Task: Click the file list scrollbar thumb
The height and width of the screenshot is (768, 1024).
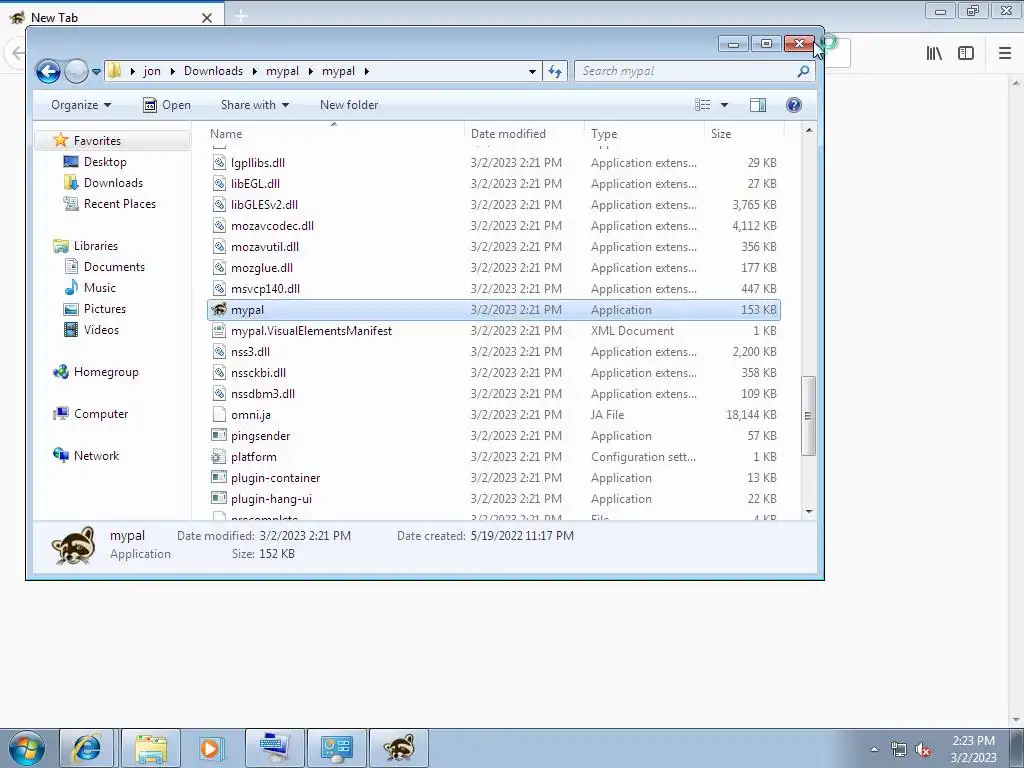Action: (x=808, y=416)
